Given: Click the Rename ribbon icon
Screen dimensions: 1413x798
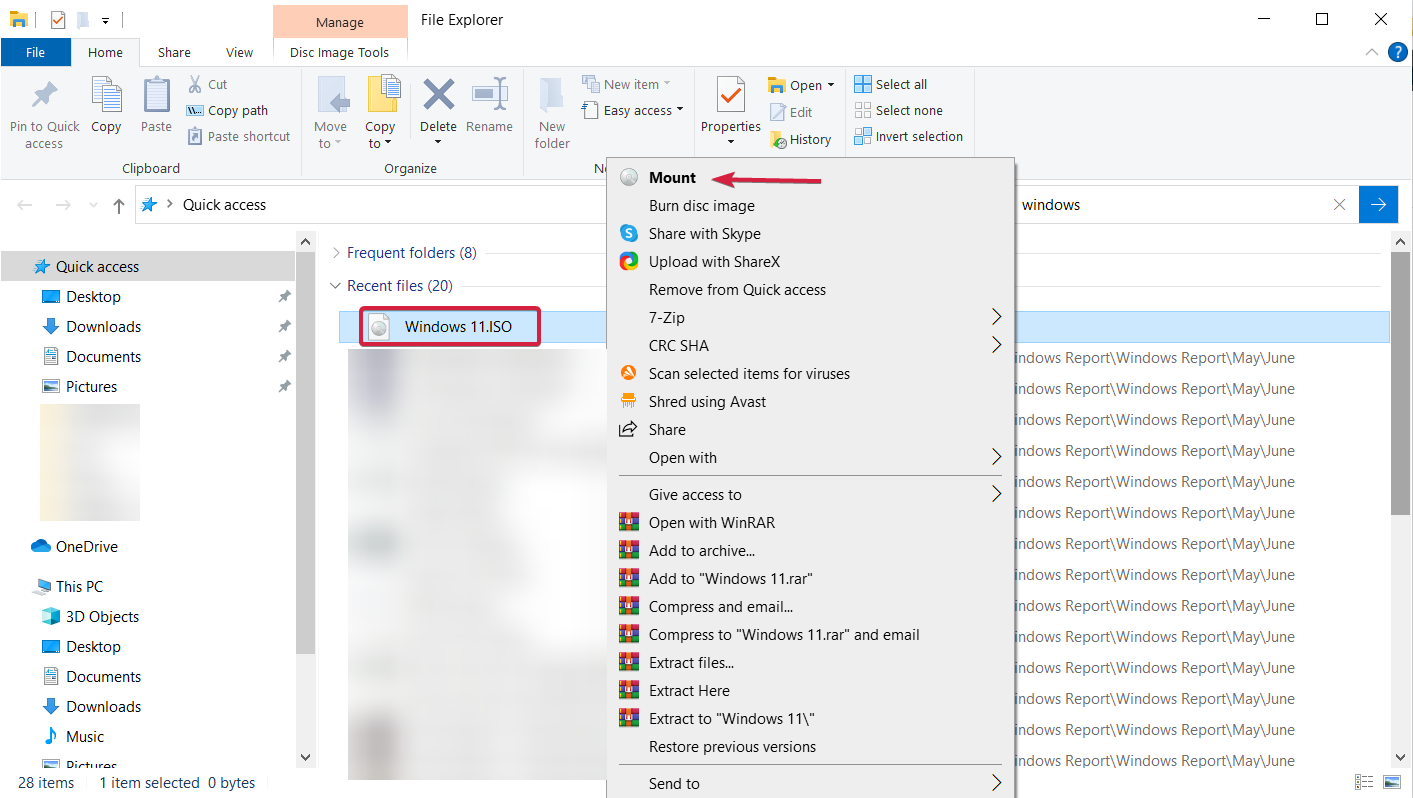Looking at the screenshot, I should (489, 96).
